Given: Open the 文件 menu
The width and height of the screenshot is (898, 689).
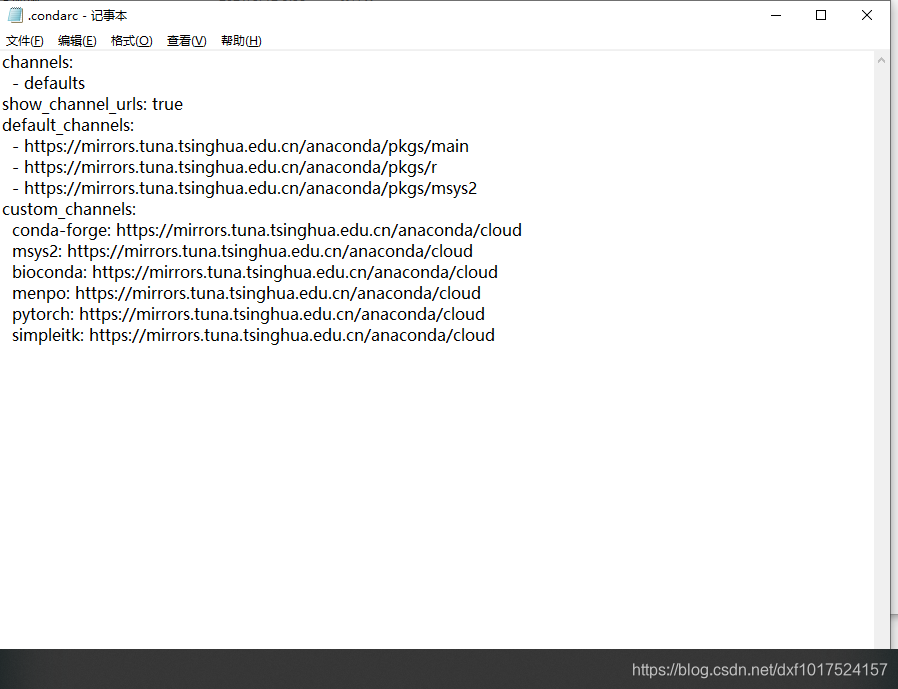Looking at the screenshot, I should click(25, 40).
